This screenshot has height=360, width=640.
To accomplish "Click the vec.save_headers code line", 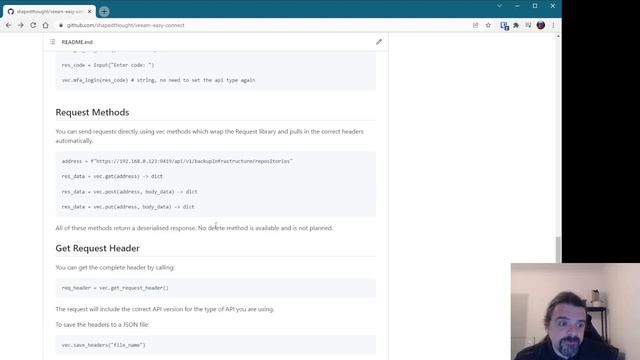I will click(x=104, y=345).
